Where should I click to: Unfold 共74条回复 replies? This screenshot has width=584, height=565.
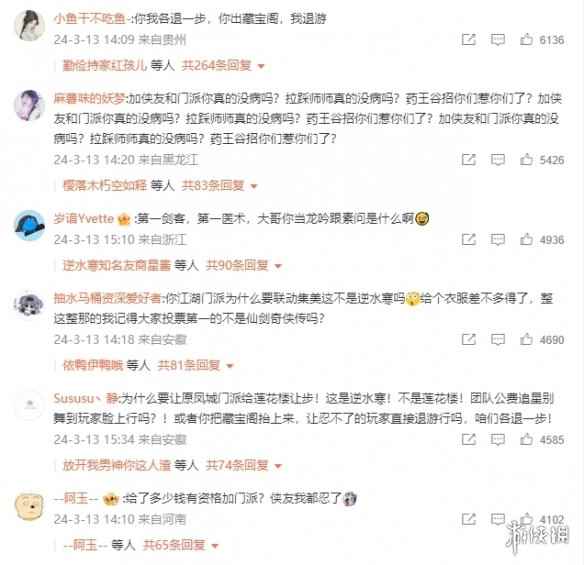coord(244,465)
